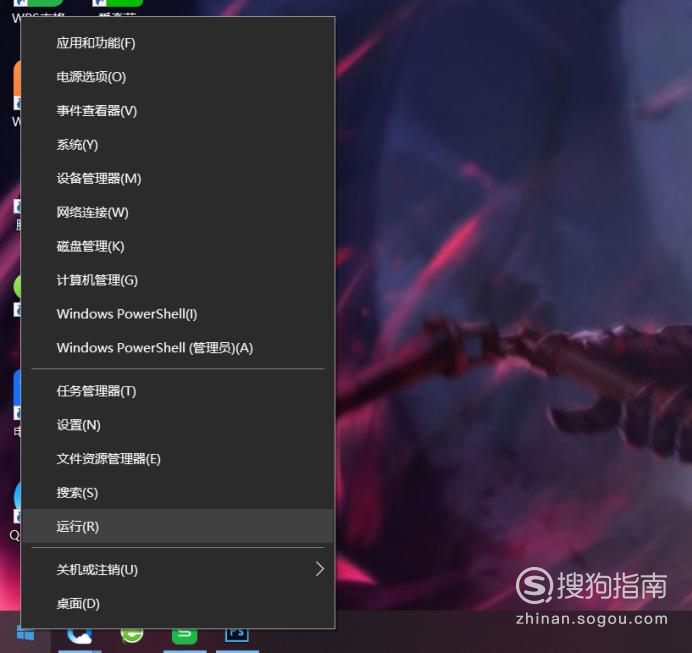Click the highlighted 运行(R) entry
This screenshot has width=692, height=653.
[178, 526]
